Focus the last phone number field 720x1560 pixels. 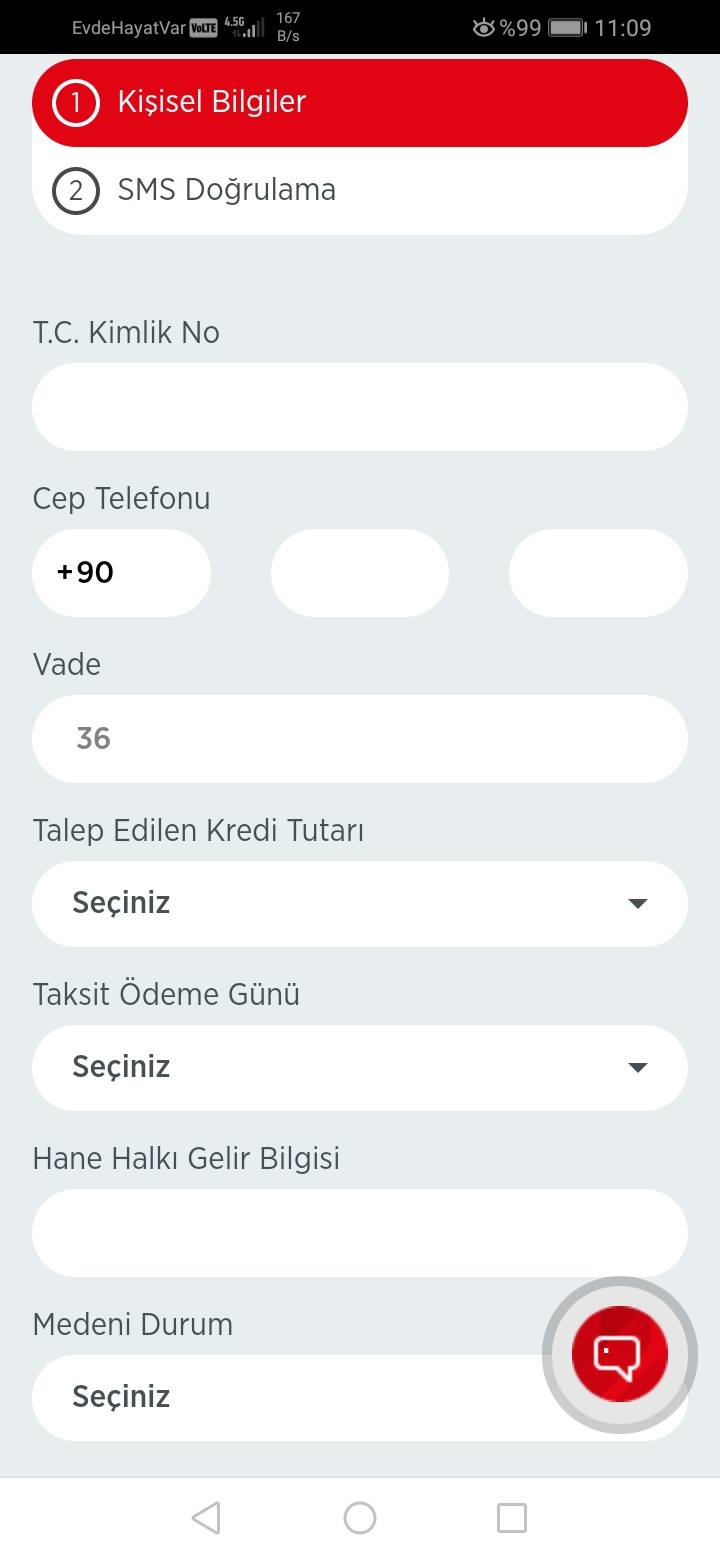tap(598, 573)
